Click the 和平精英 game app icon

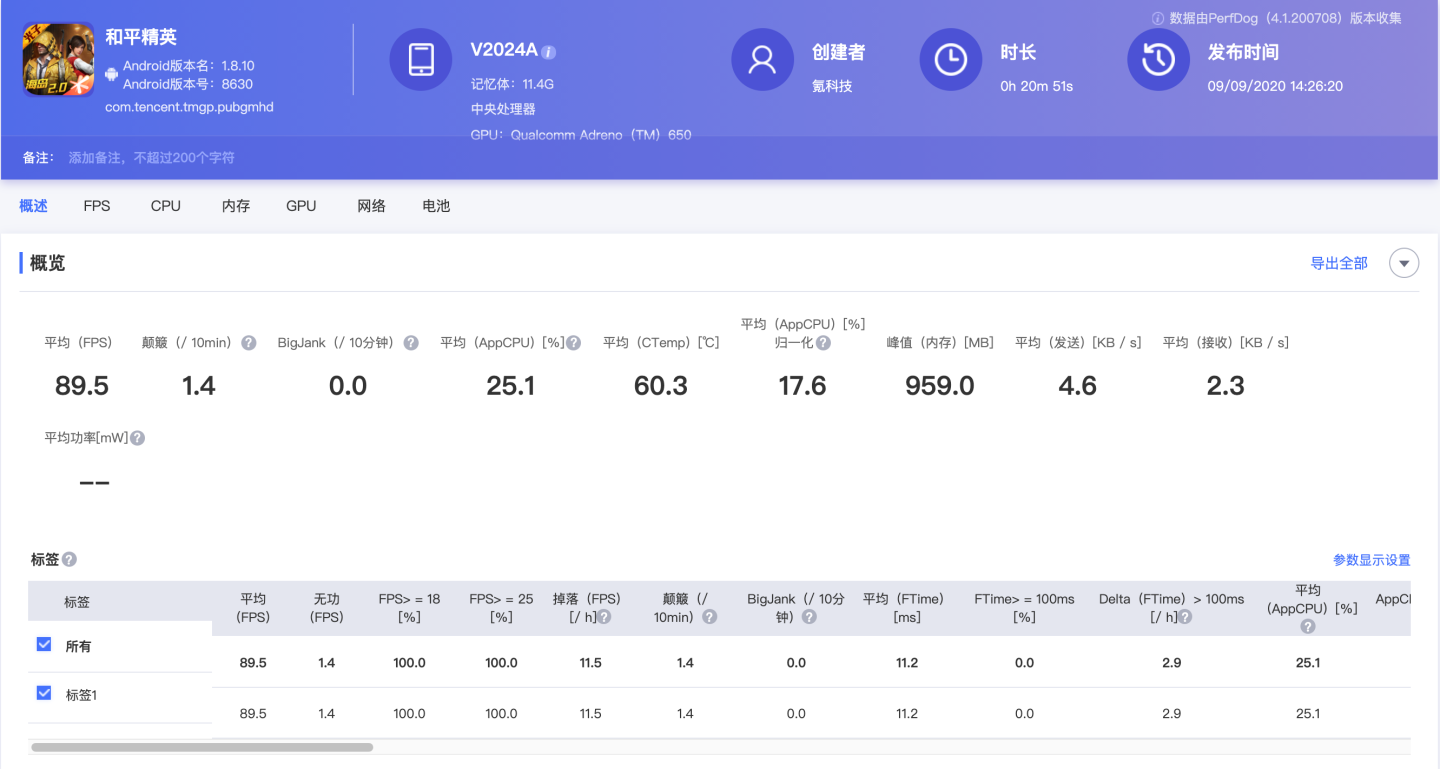tap(59, 59)
